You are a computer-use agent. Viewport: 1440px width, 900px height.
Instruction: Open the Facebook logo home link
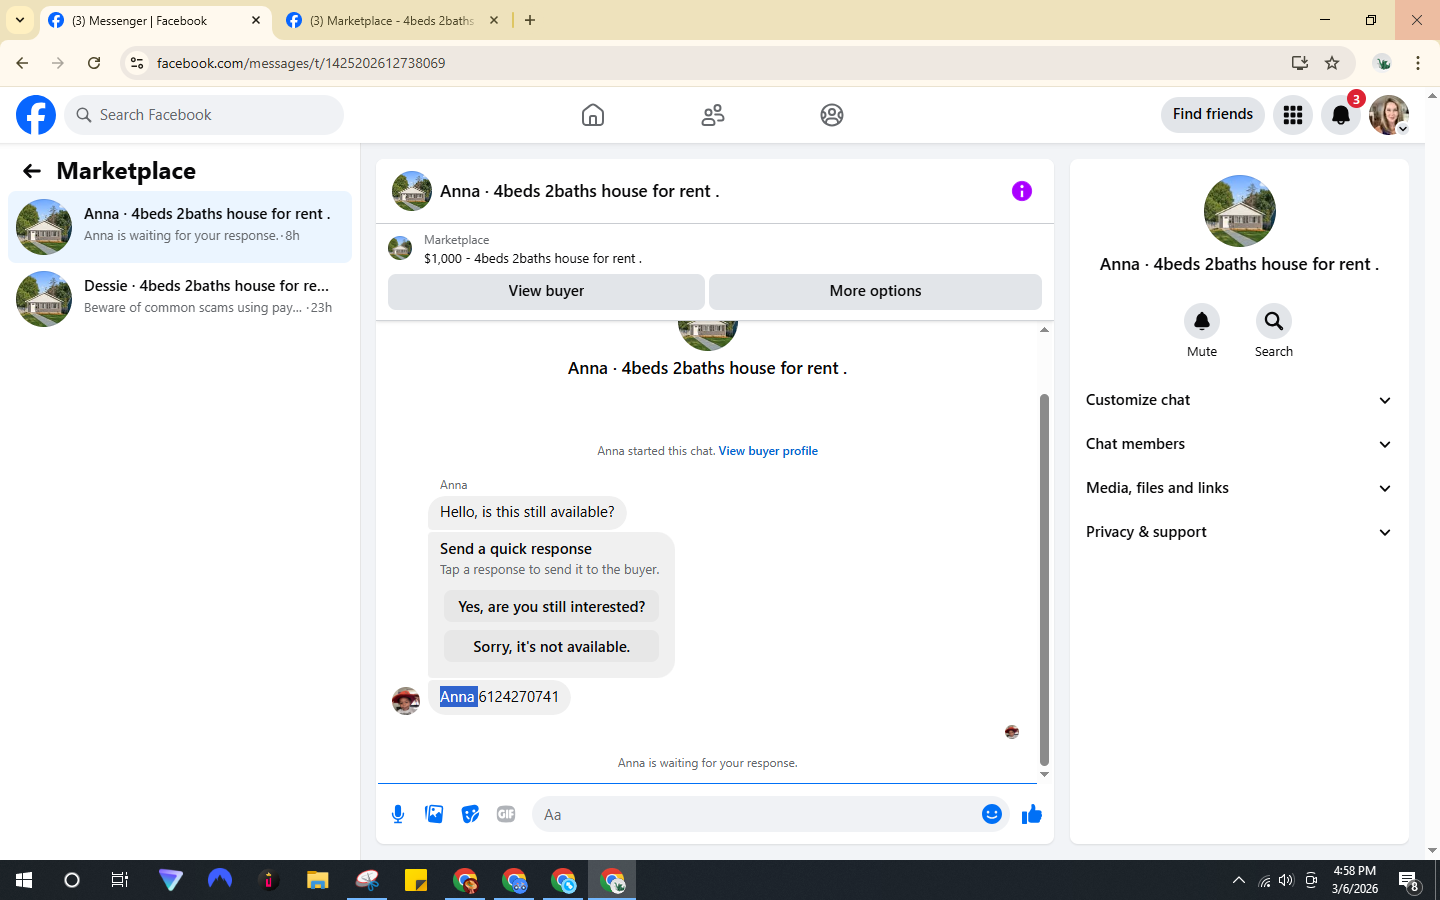pos(36,115)
